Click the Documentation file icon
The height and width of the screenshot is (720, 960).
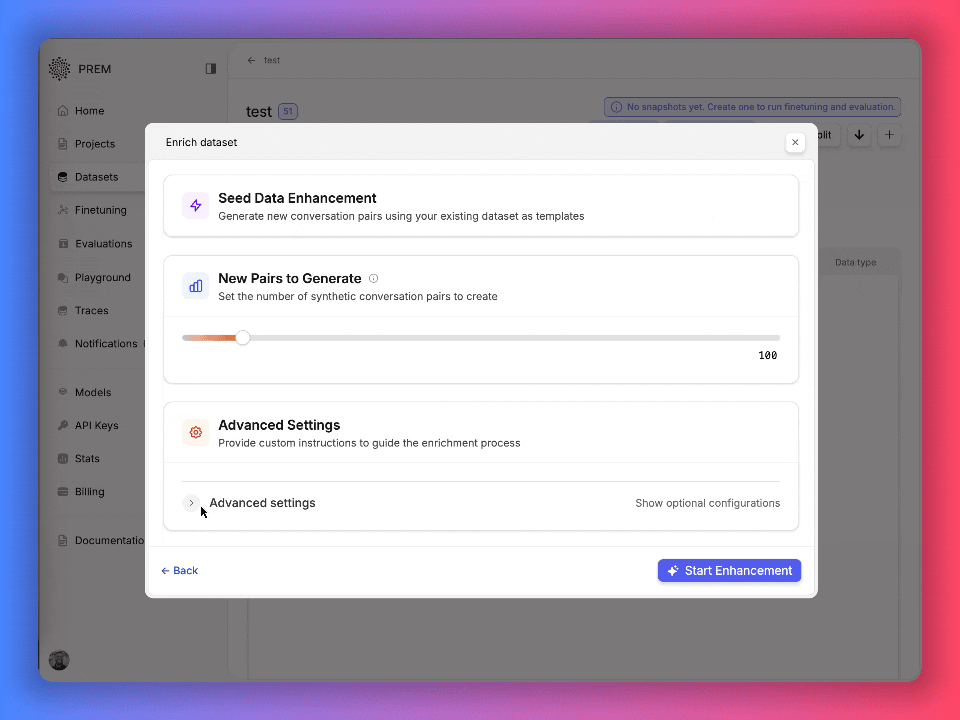point(62,541)
